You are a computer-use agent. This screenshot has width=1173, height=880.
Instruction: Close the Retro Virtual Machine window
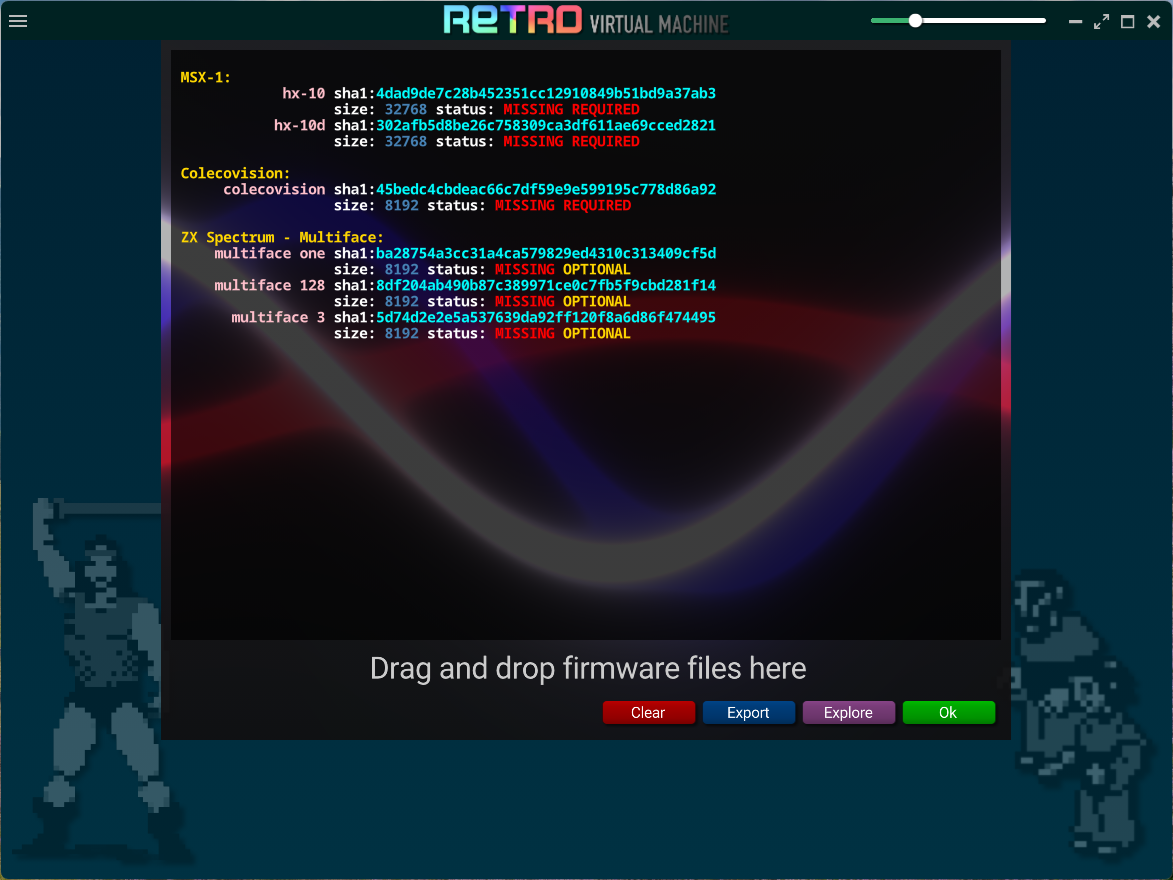(x=1154, y=22)
